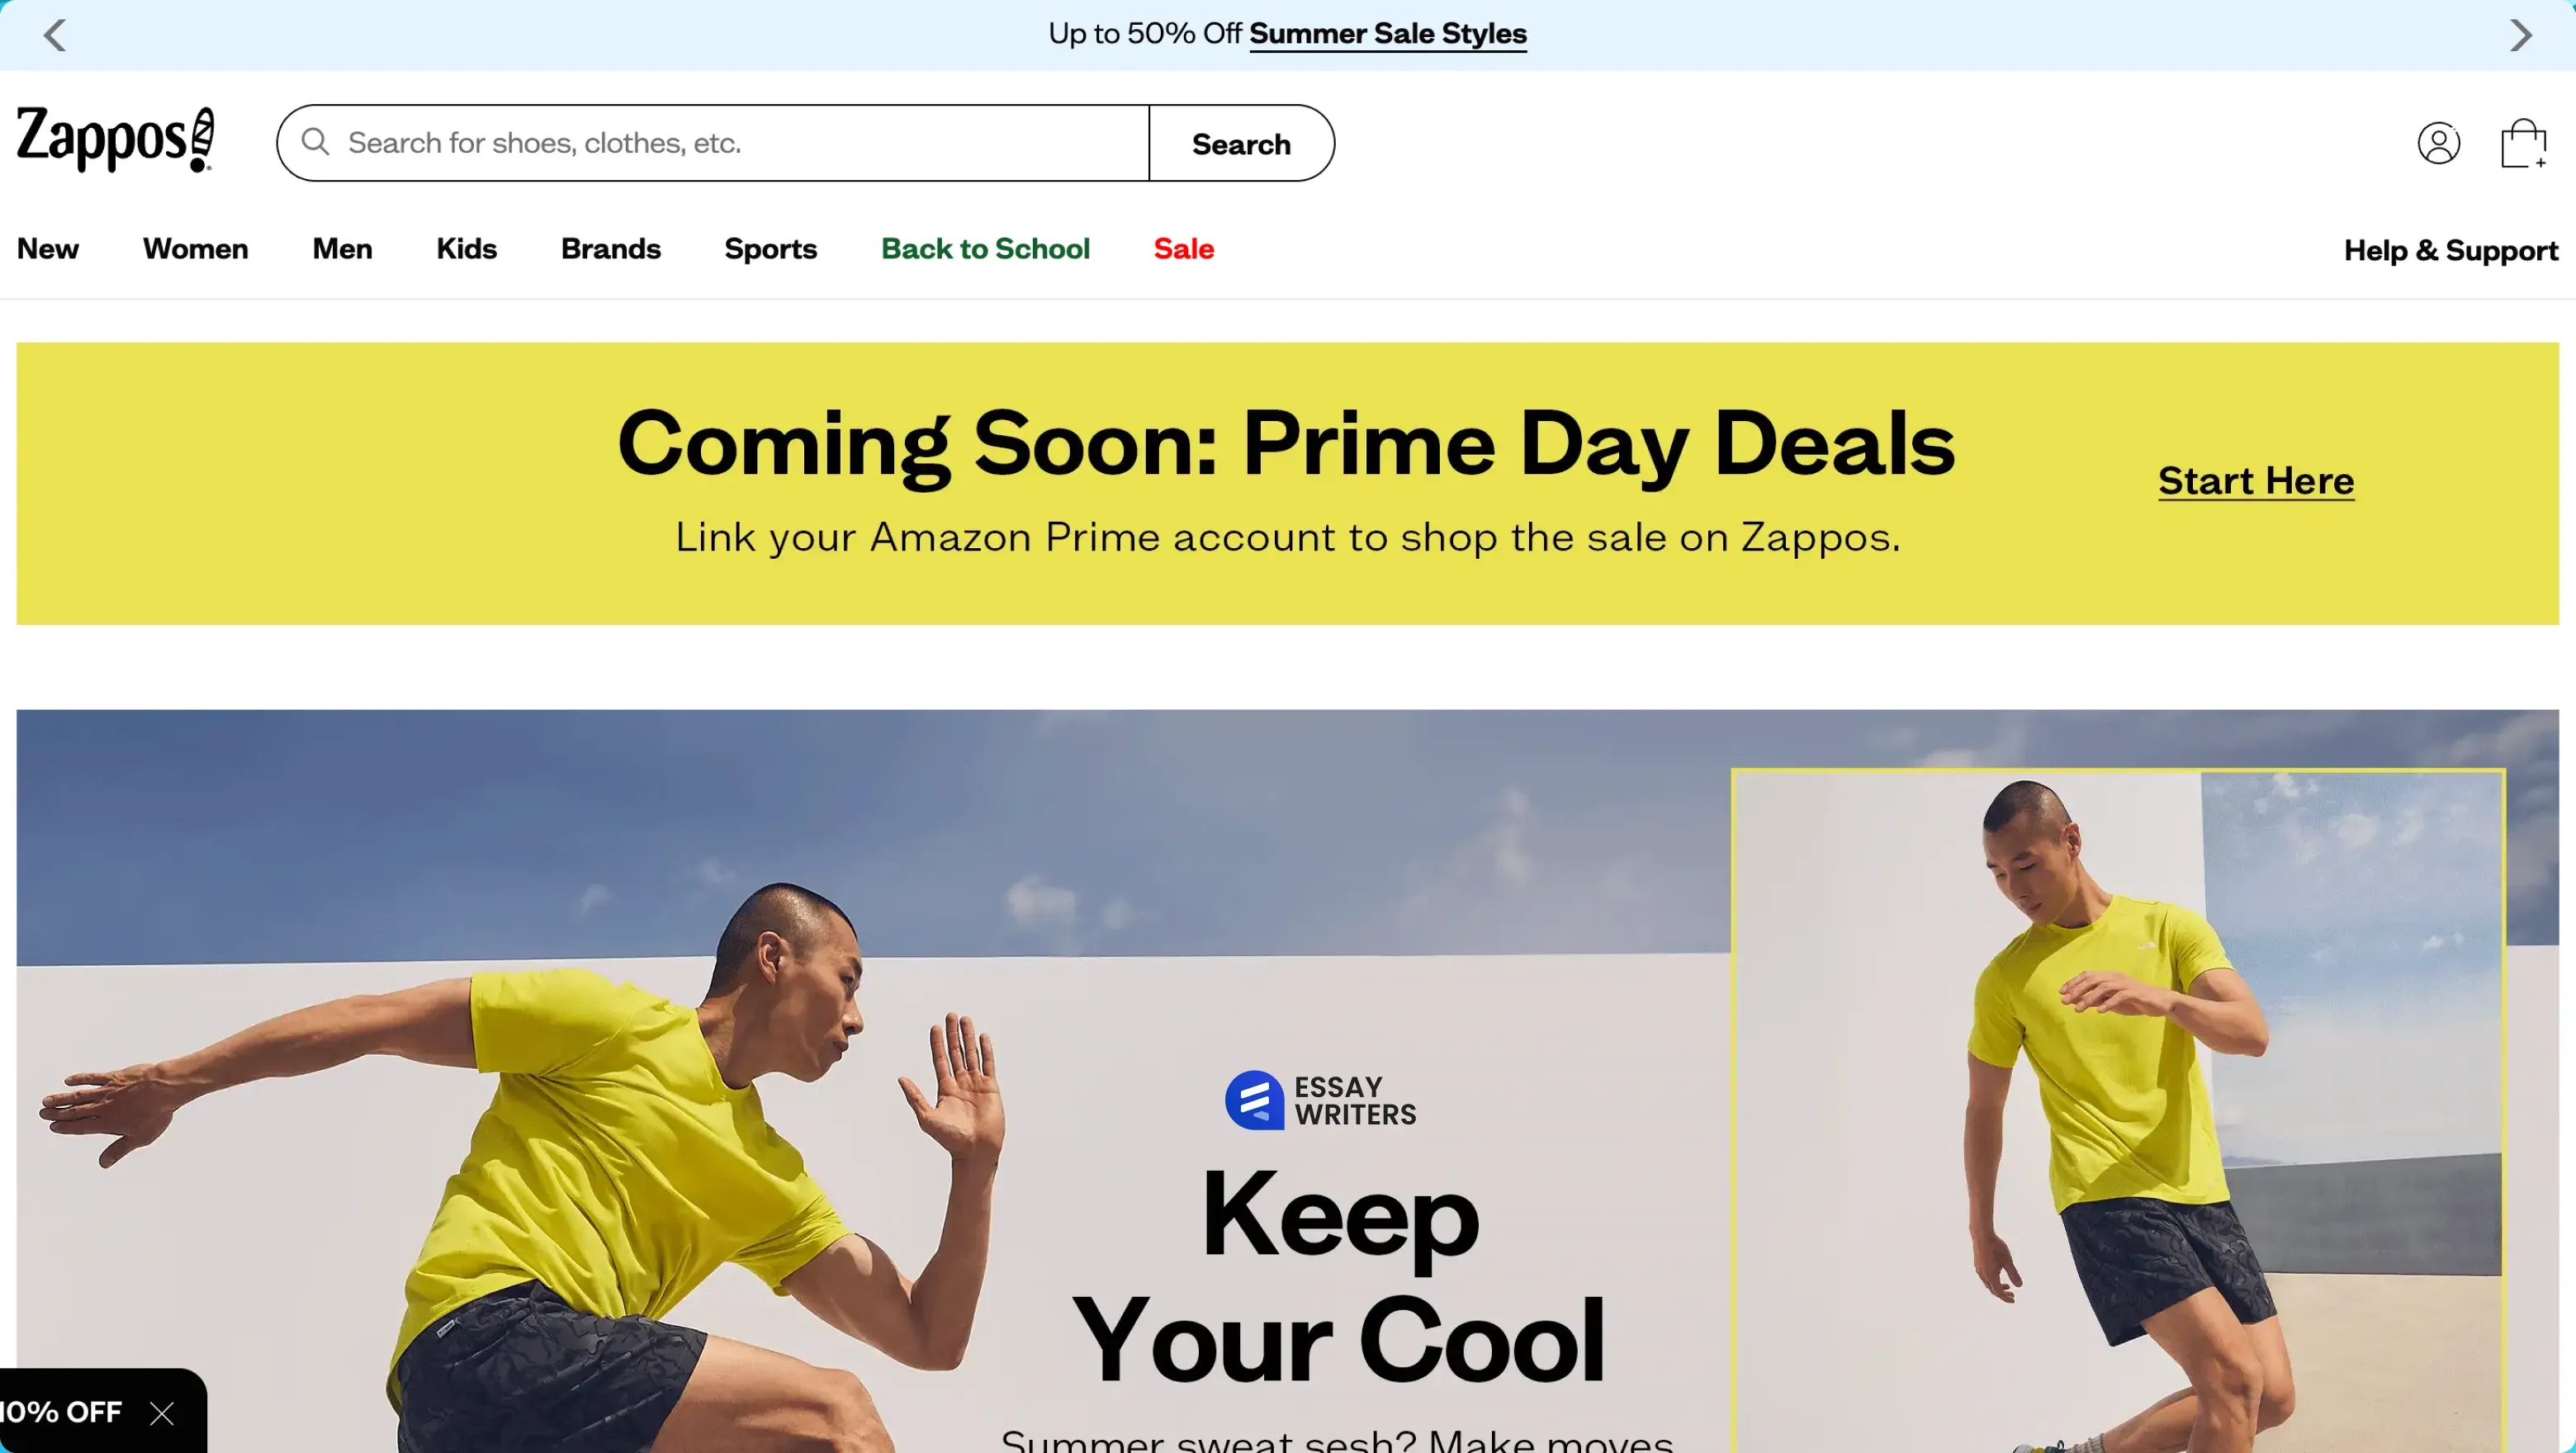Open the New menu
Screen dimensions: 2576x1453
[x=48, y=249]
